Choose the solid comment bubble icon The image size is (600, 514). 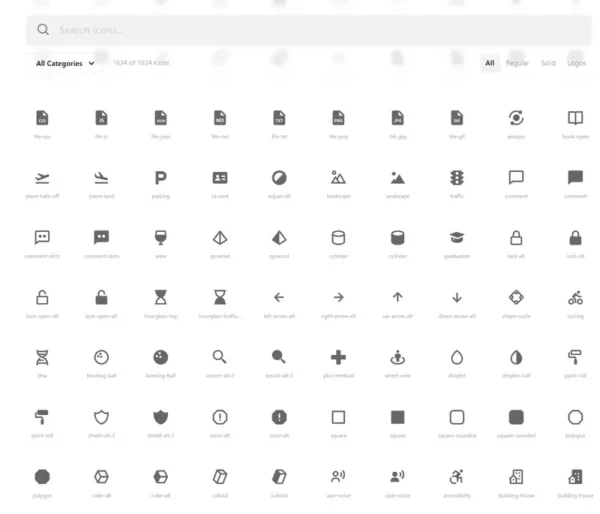coord(576,178)
